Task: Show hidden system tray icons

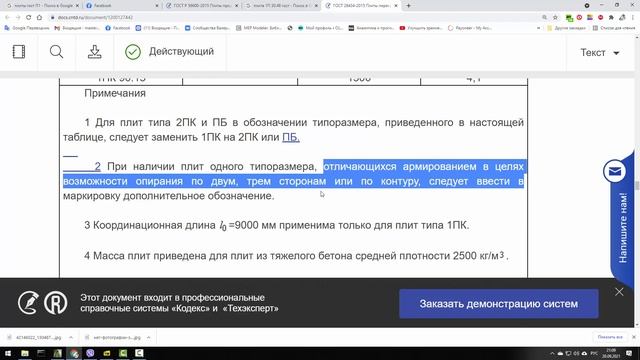Action: [552, 353]
